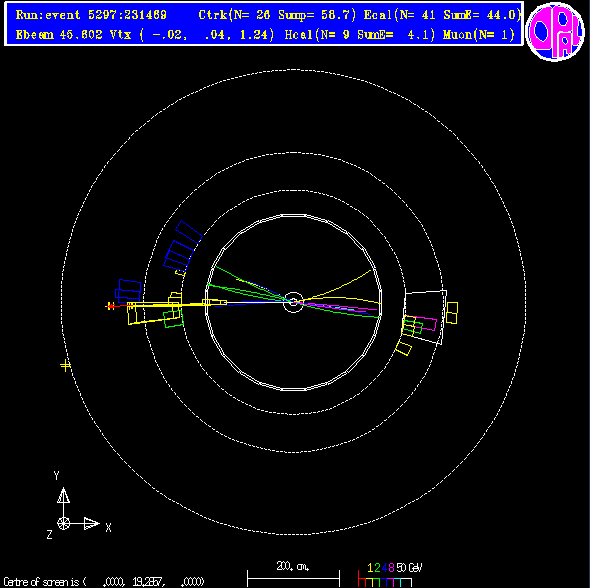Click the magenta calorimeter cluster at right
Image resolution: width=590 pixels, height=588 pixels.
tap(424, 323)
